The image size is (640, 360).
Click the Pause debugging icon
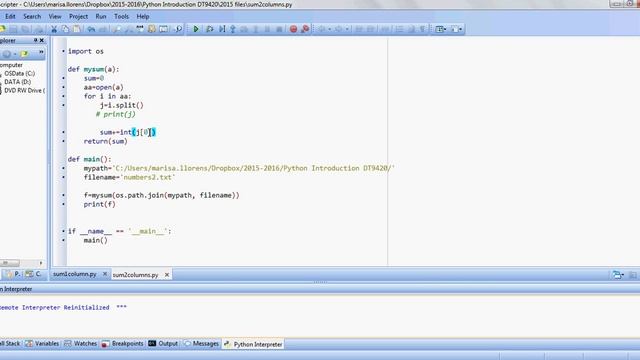(x=267, y=29)
